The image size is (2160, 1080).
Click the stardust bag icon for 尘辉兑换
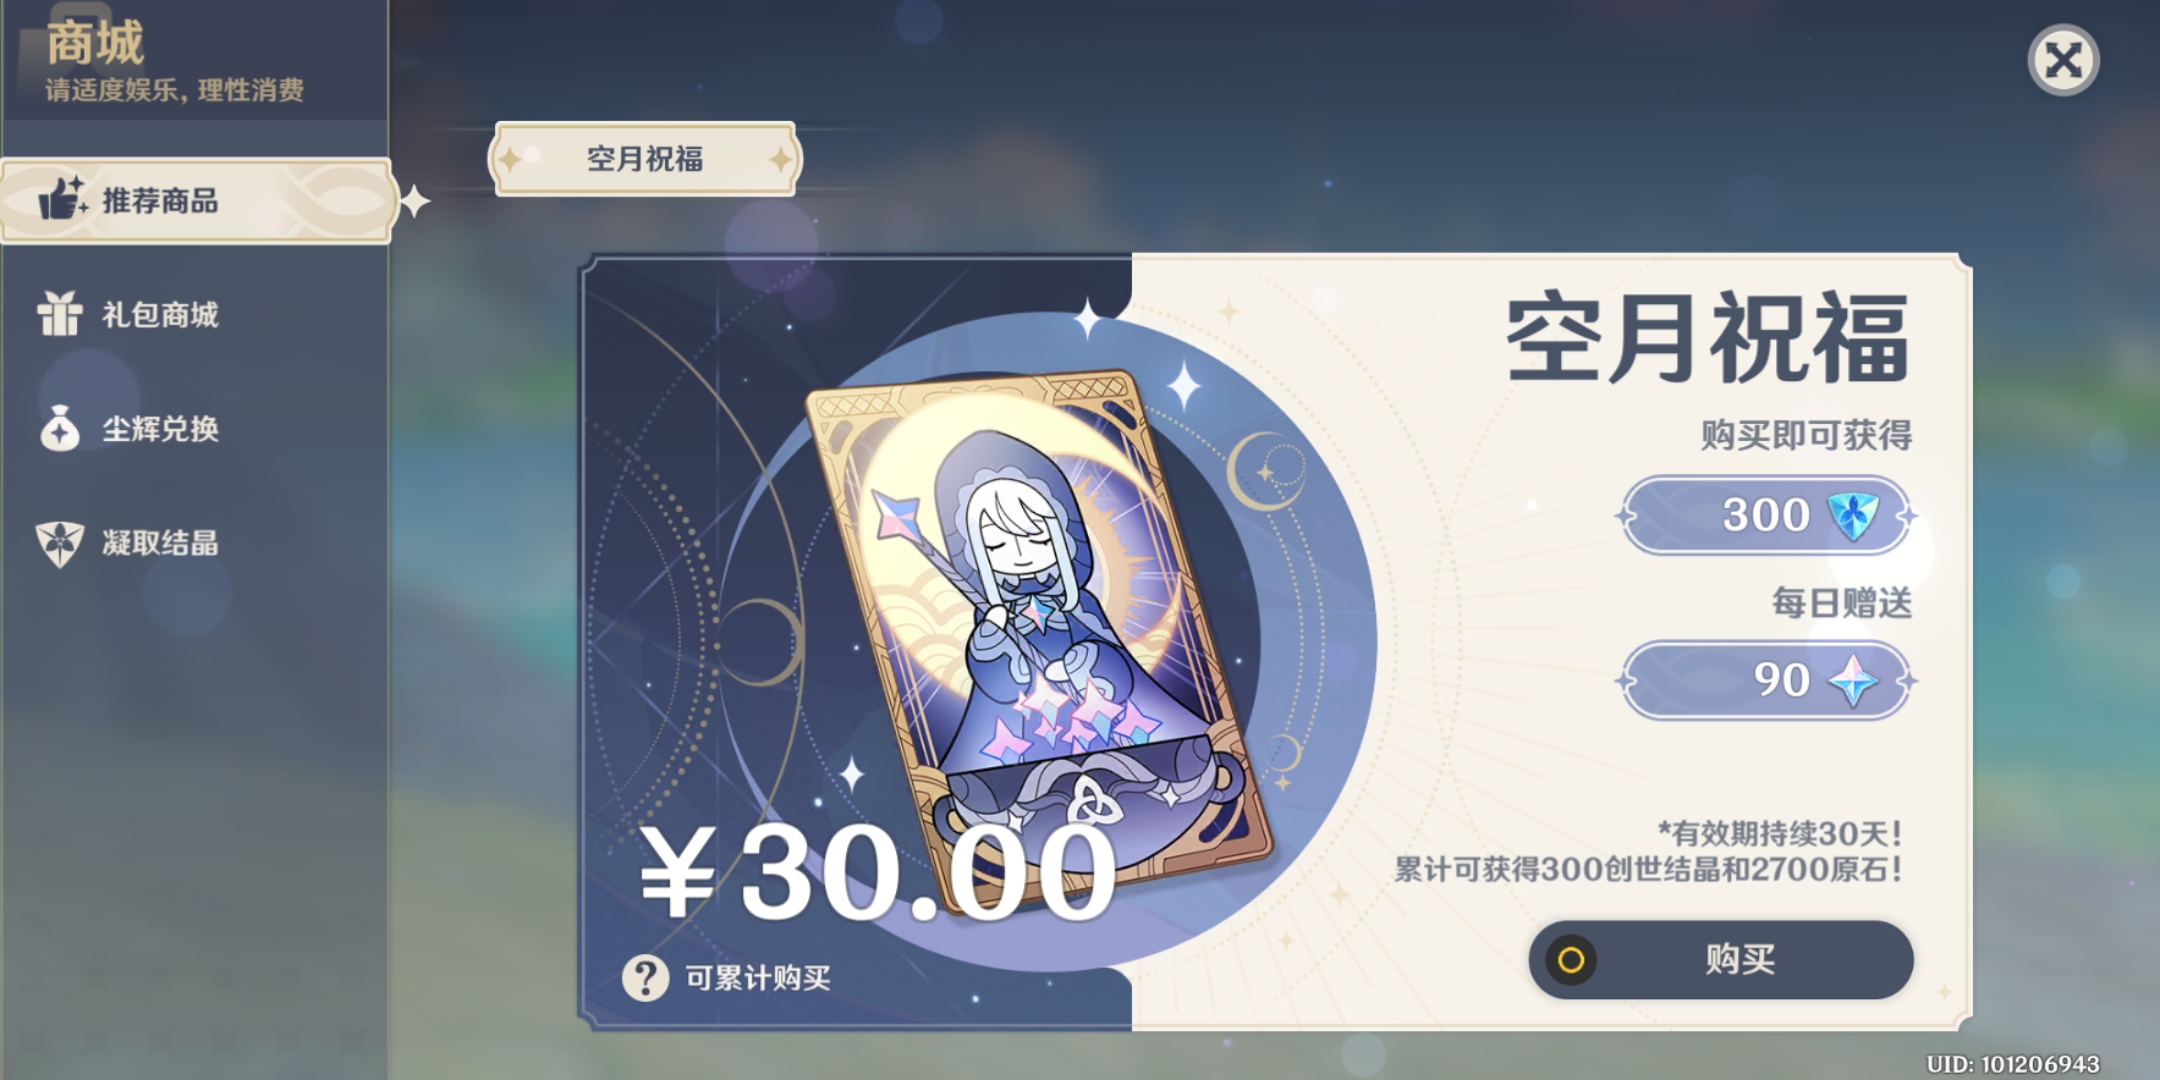(x=60, y=429)
